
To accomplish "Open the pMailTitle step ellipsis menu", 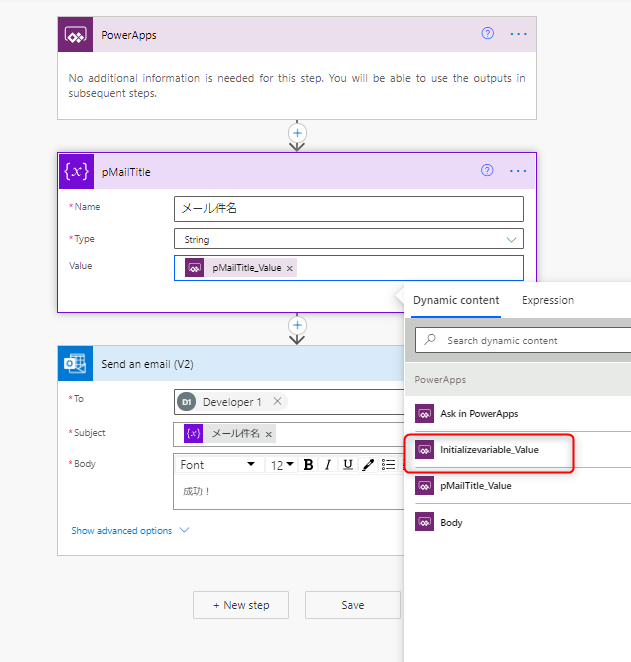I will [x=518, y=171].
